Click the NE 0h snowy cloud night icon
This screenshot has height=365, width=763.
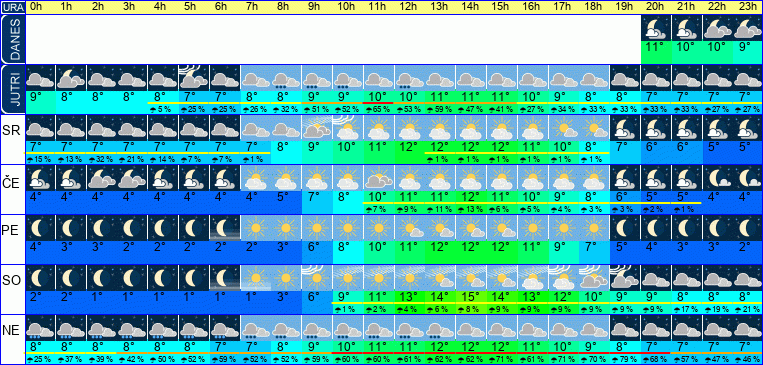40,328
